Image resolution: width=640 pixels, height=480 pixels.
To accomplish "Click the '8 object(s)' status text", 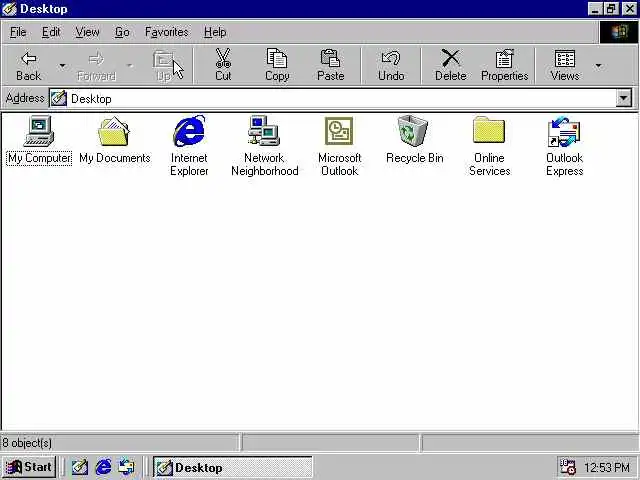I will [27, 443].
